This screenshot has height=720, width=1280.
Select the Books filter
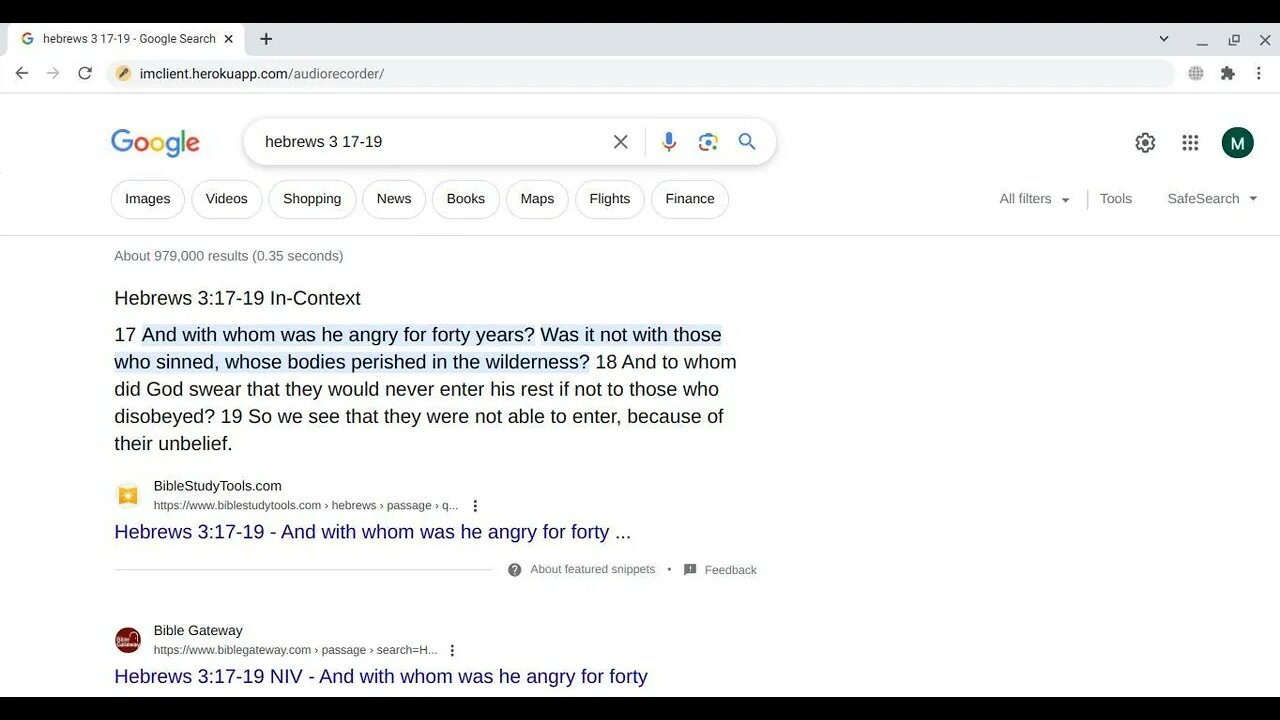466,199
